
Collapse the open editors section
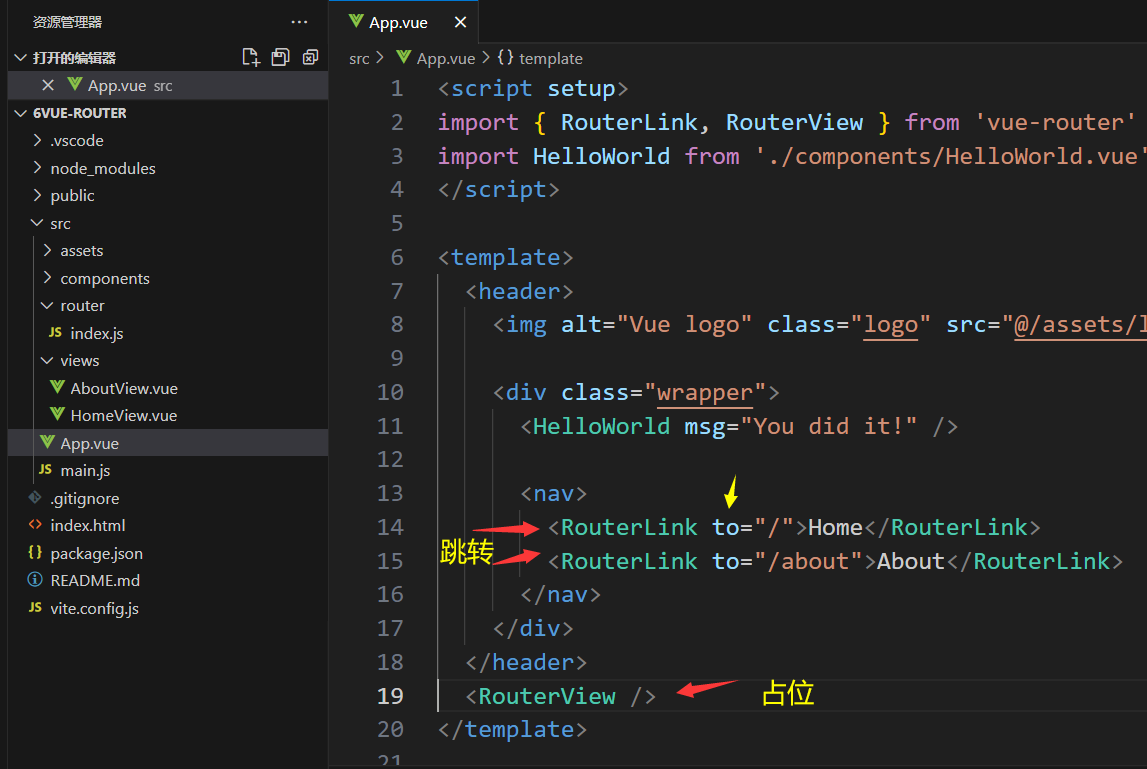point(20,58)
